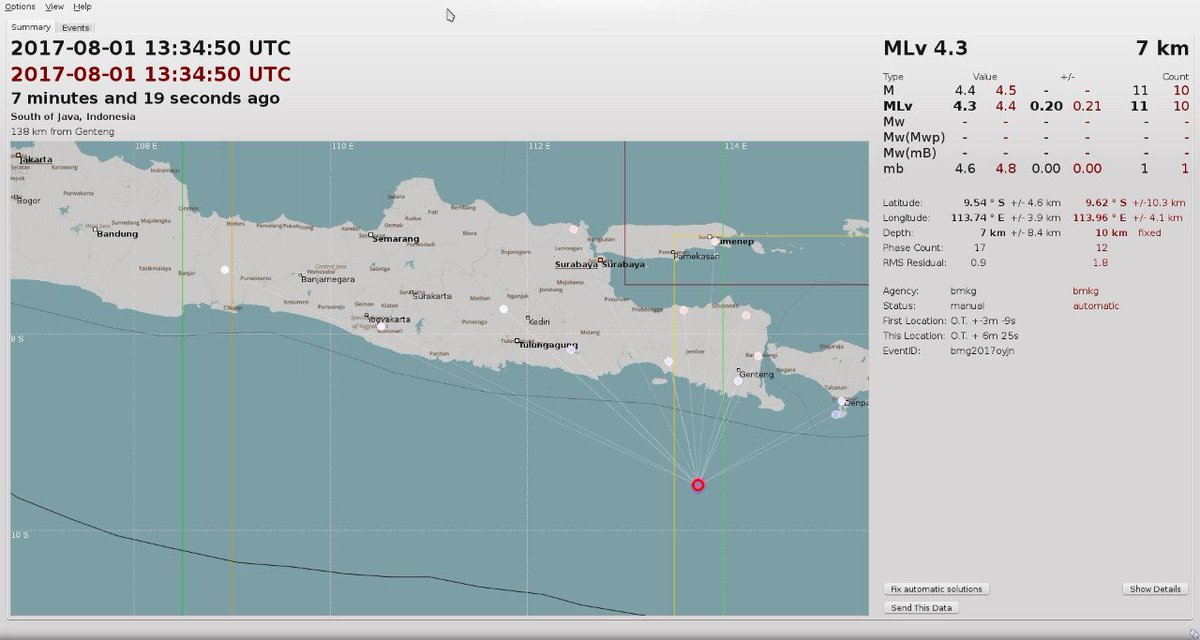
Task: Click the red epicenter marker on the map
Action: point(698,485)
